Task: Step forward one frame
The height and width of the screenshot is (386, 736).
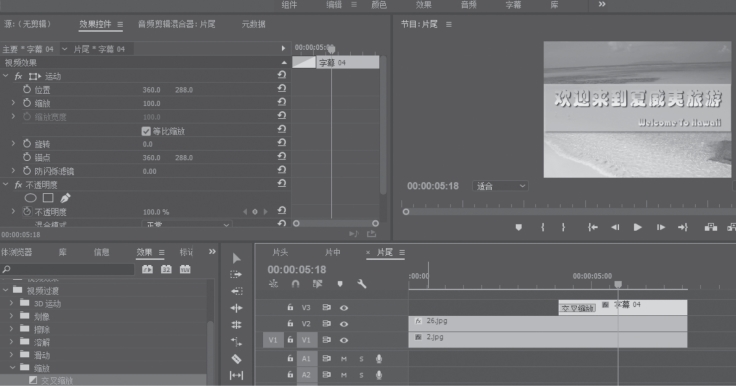Action: tap(661, 227)
